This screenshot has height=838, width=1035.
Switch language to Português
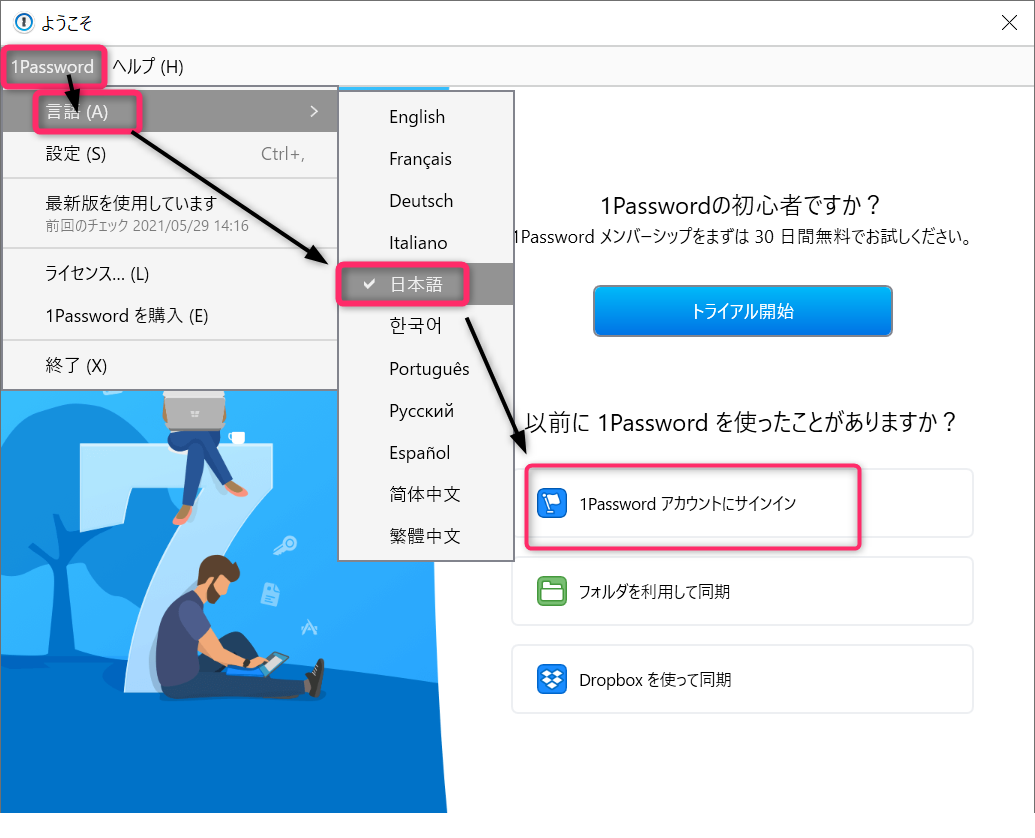coord(426,369)
